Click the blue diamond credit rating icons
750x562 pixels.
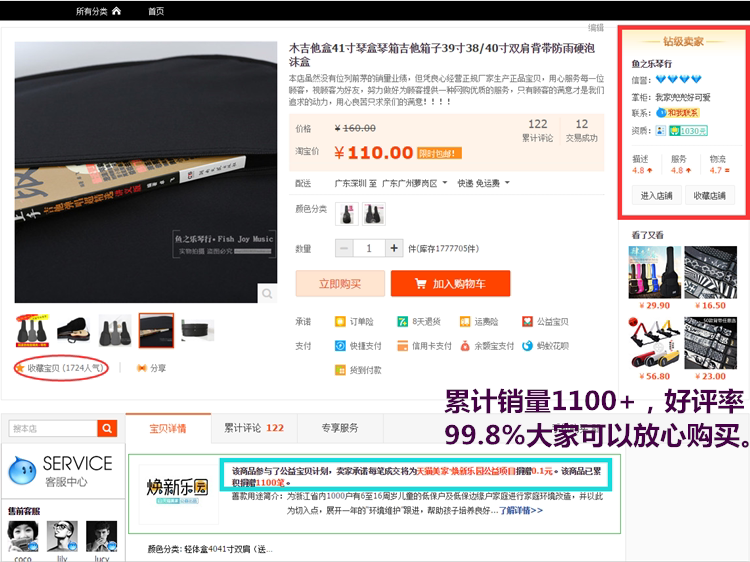[x=678, y=79]
